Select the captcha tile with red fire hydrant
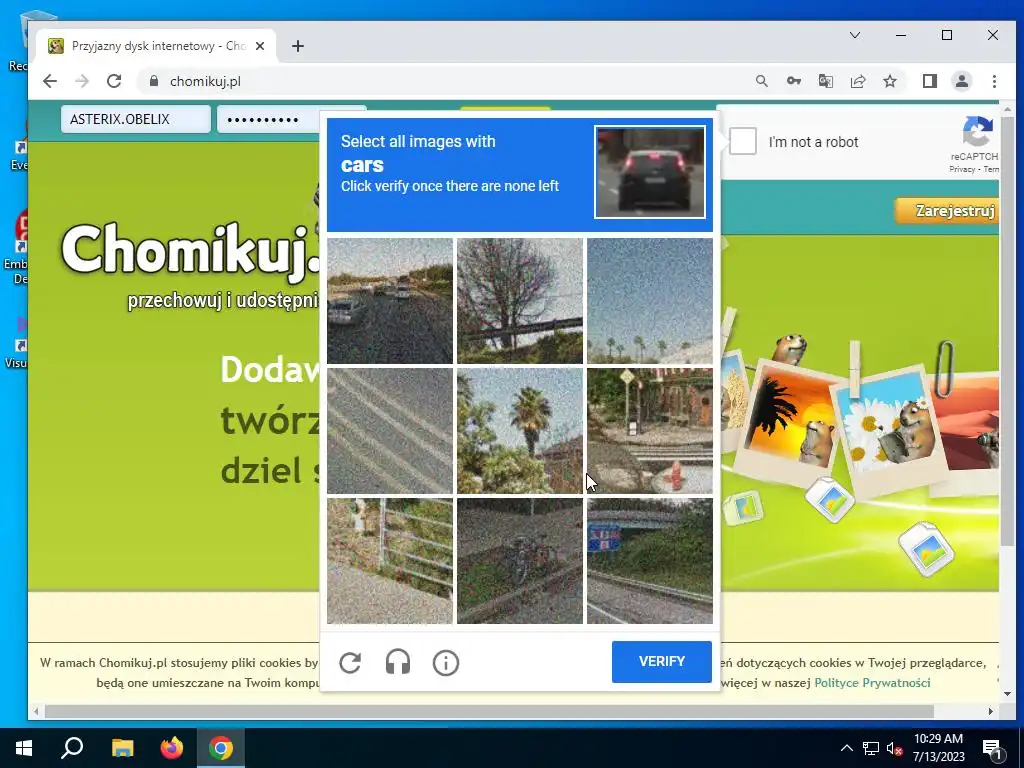 tap(650, 430)
